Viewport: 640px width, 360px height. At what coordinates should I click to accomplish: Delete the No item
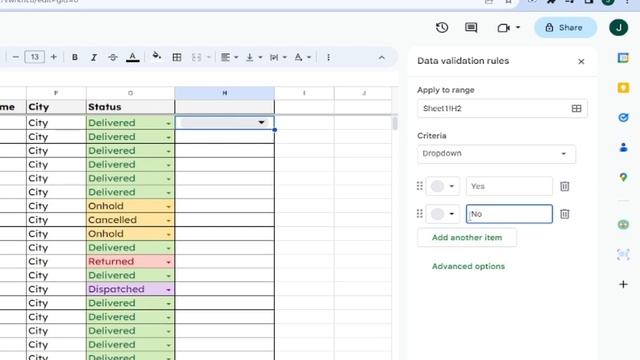point(564,214)
